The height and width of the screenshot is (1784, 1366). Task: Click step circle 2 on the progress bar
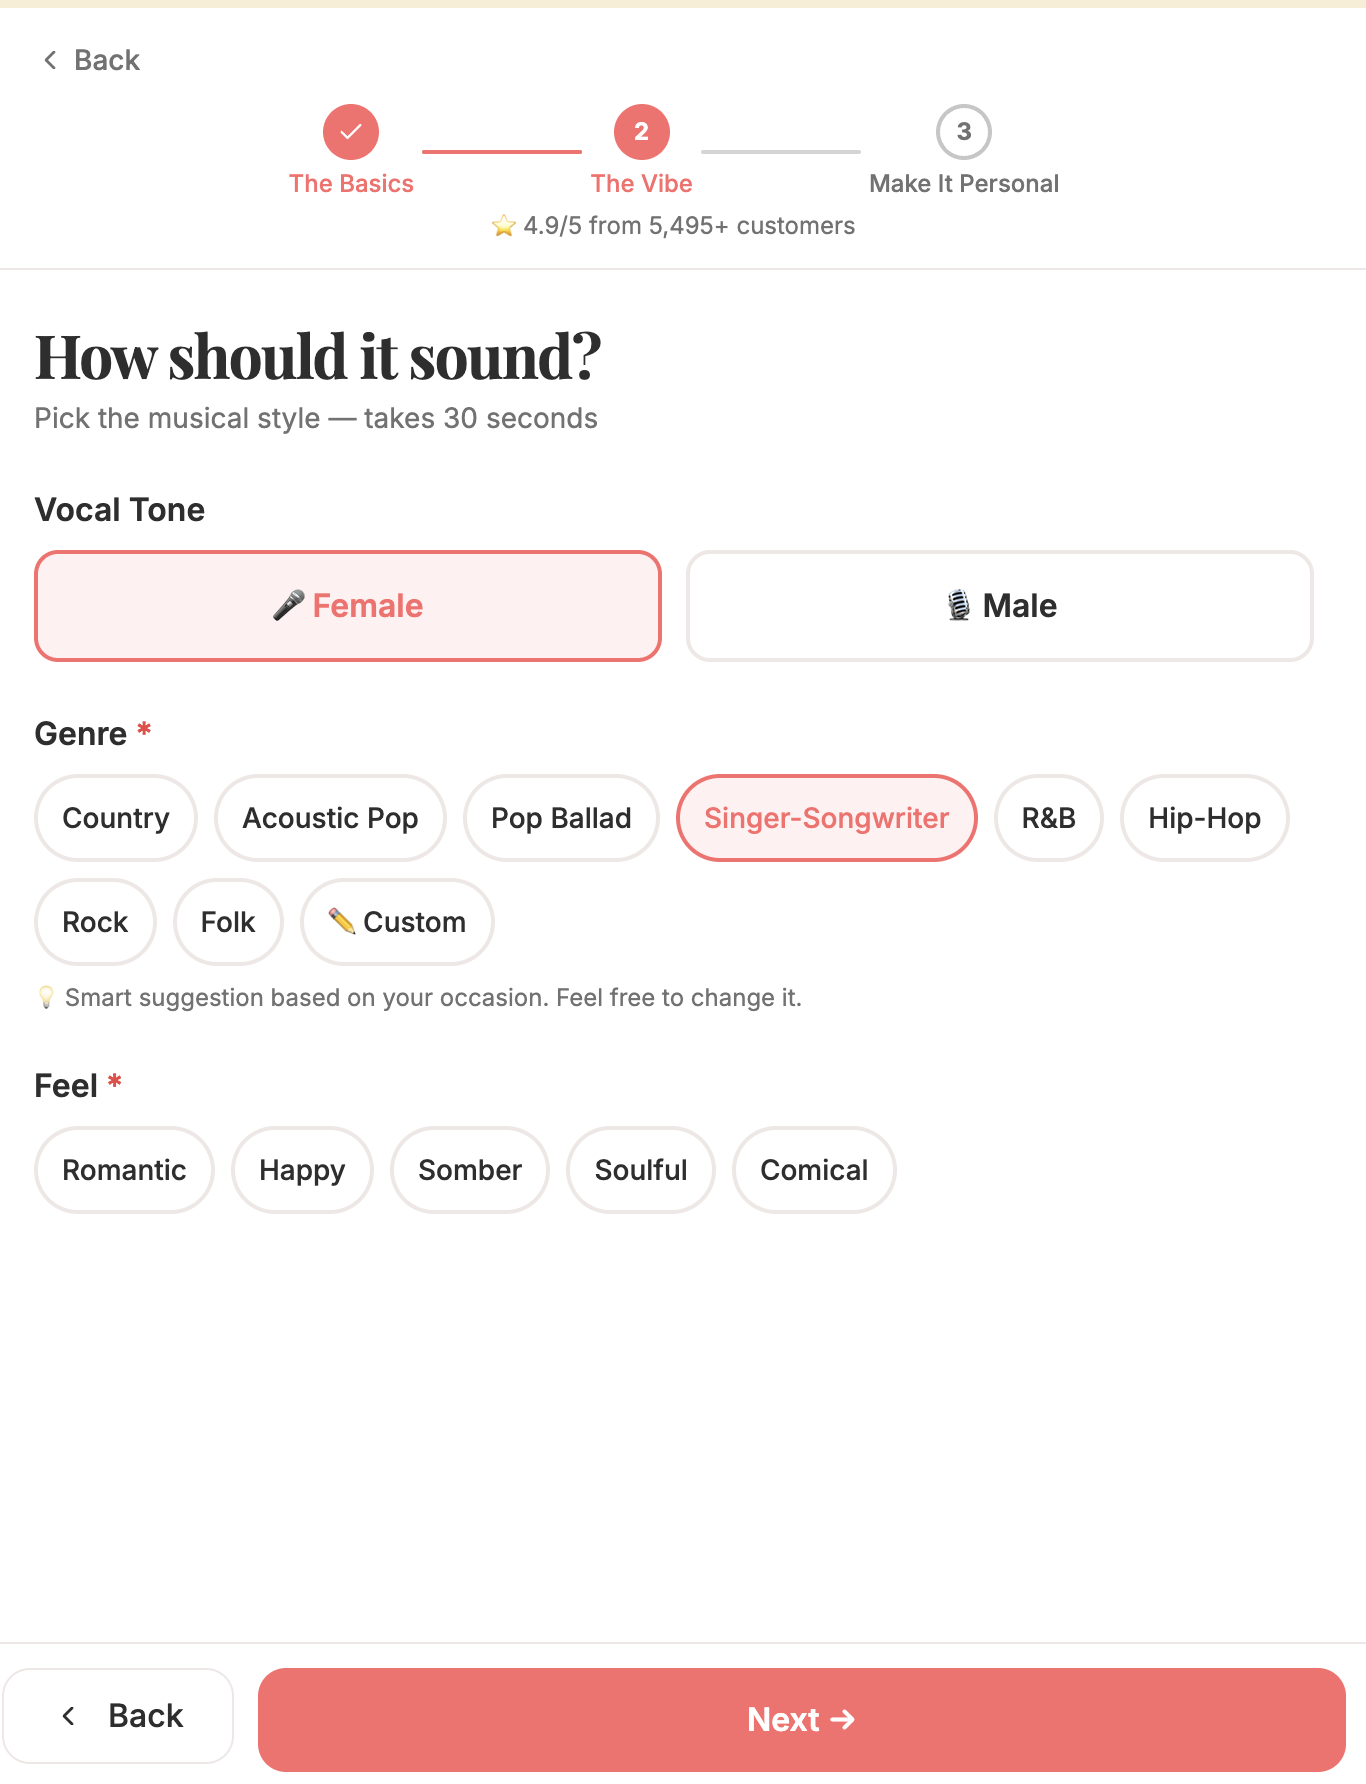641,131
